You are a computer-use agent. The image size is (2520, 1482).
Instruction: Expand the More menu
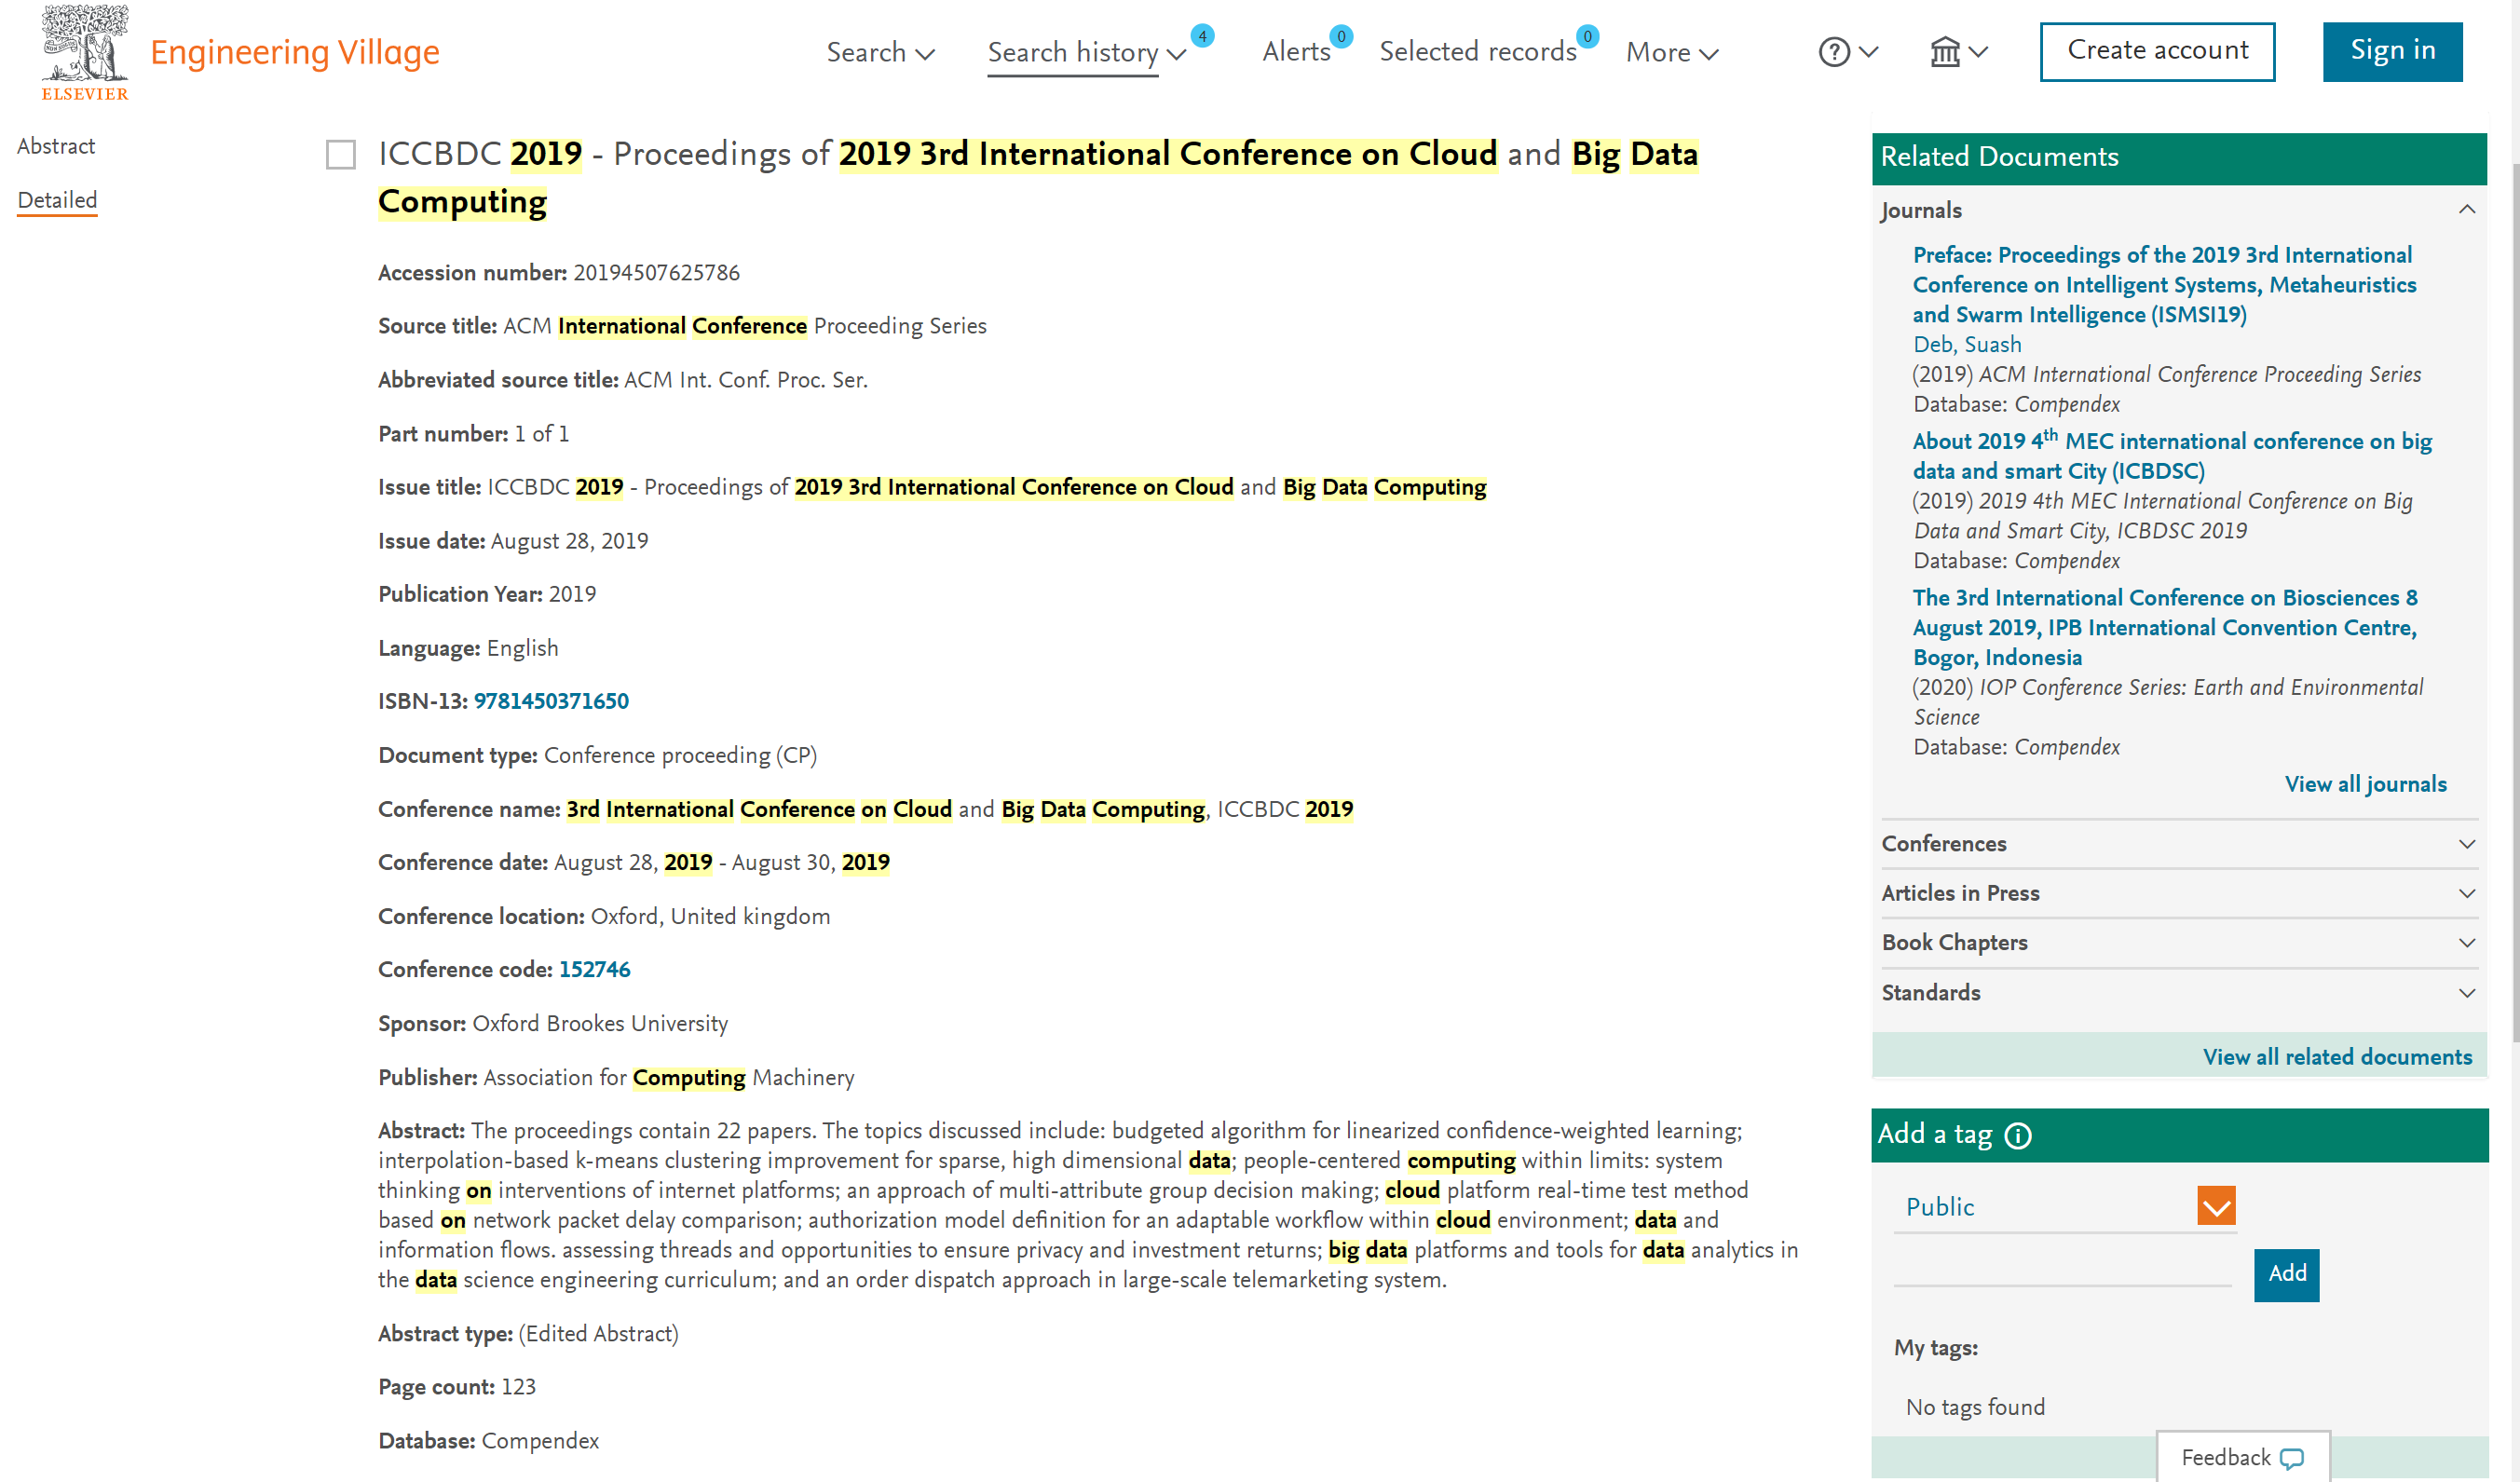(1672, 52)
